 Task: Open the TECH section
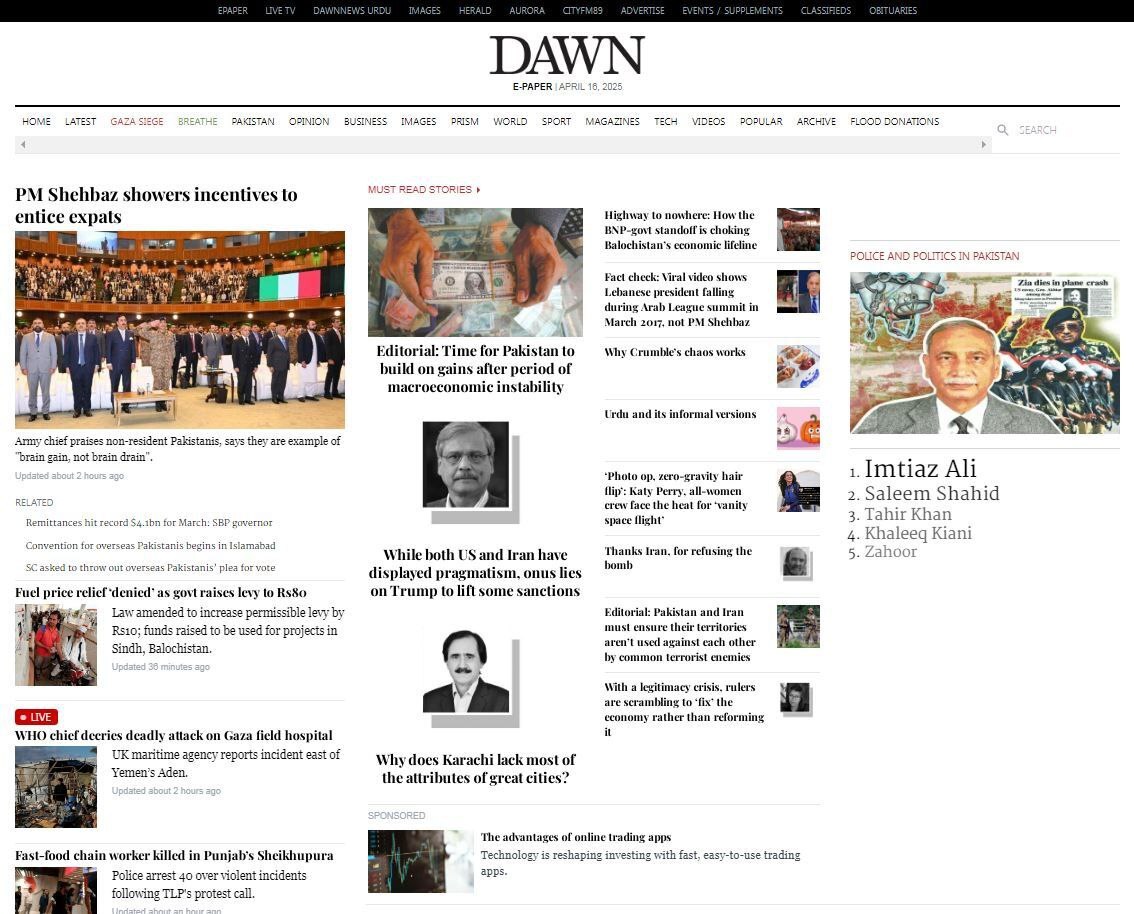coord(666,121)
